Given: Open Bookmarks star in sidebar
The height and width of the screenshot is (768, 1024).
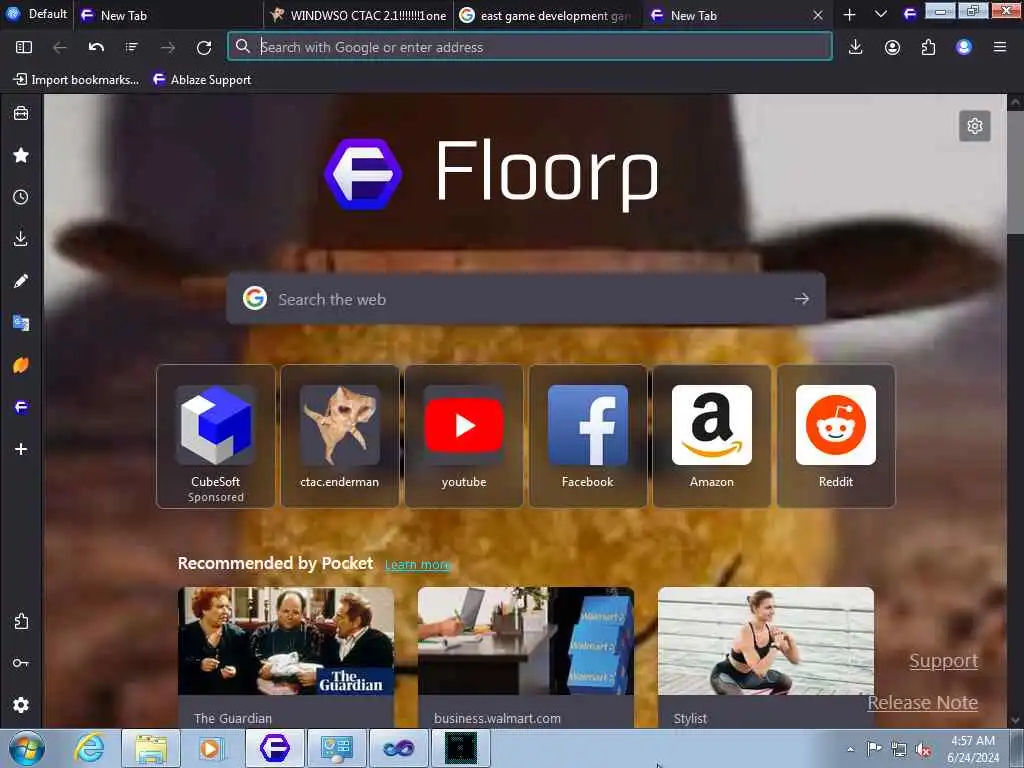Looking at the screenshot, I should 21,155.
